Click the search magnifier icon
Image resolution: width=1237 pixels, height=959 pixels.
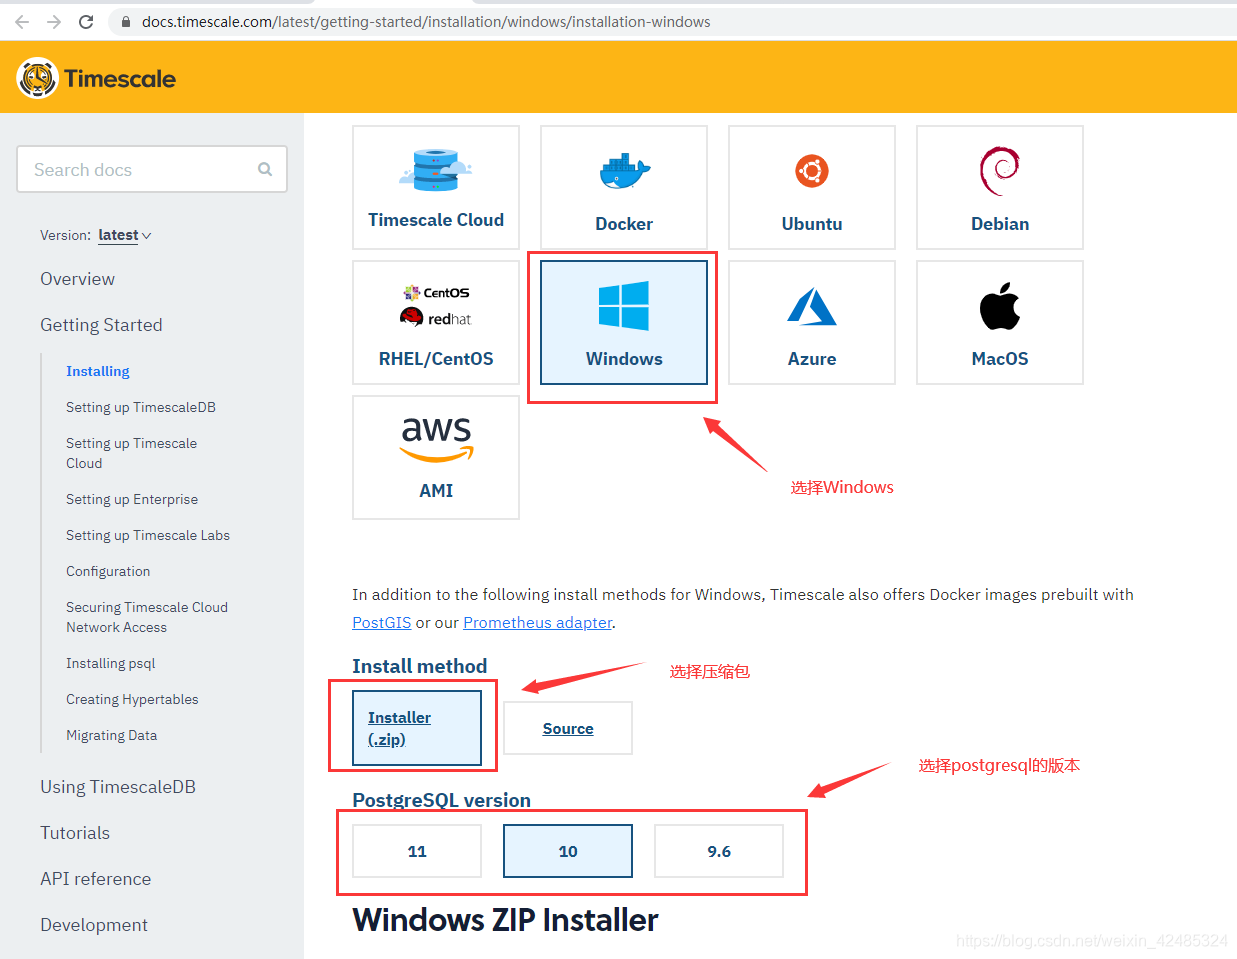point(265,169)
